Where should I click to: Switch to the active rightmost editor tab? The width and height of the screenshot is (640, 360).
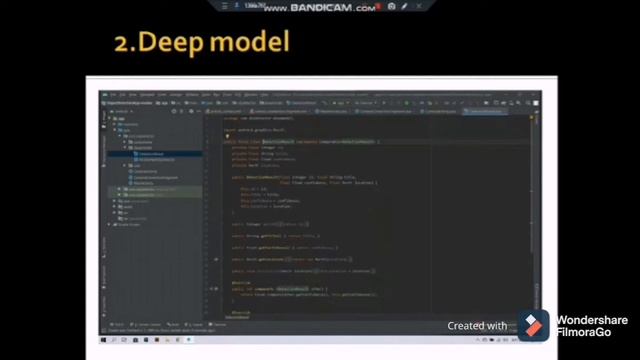click(485, 111)
